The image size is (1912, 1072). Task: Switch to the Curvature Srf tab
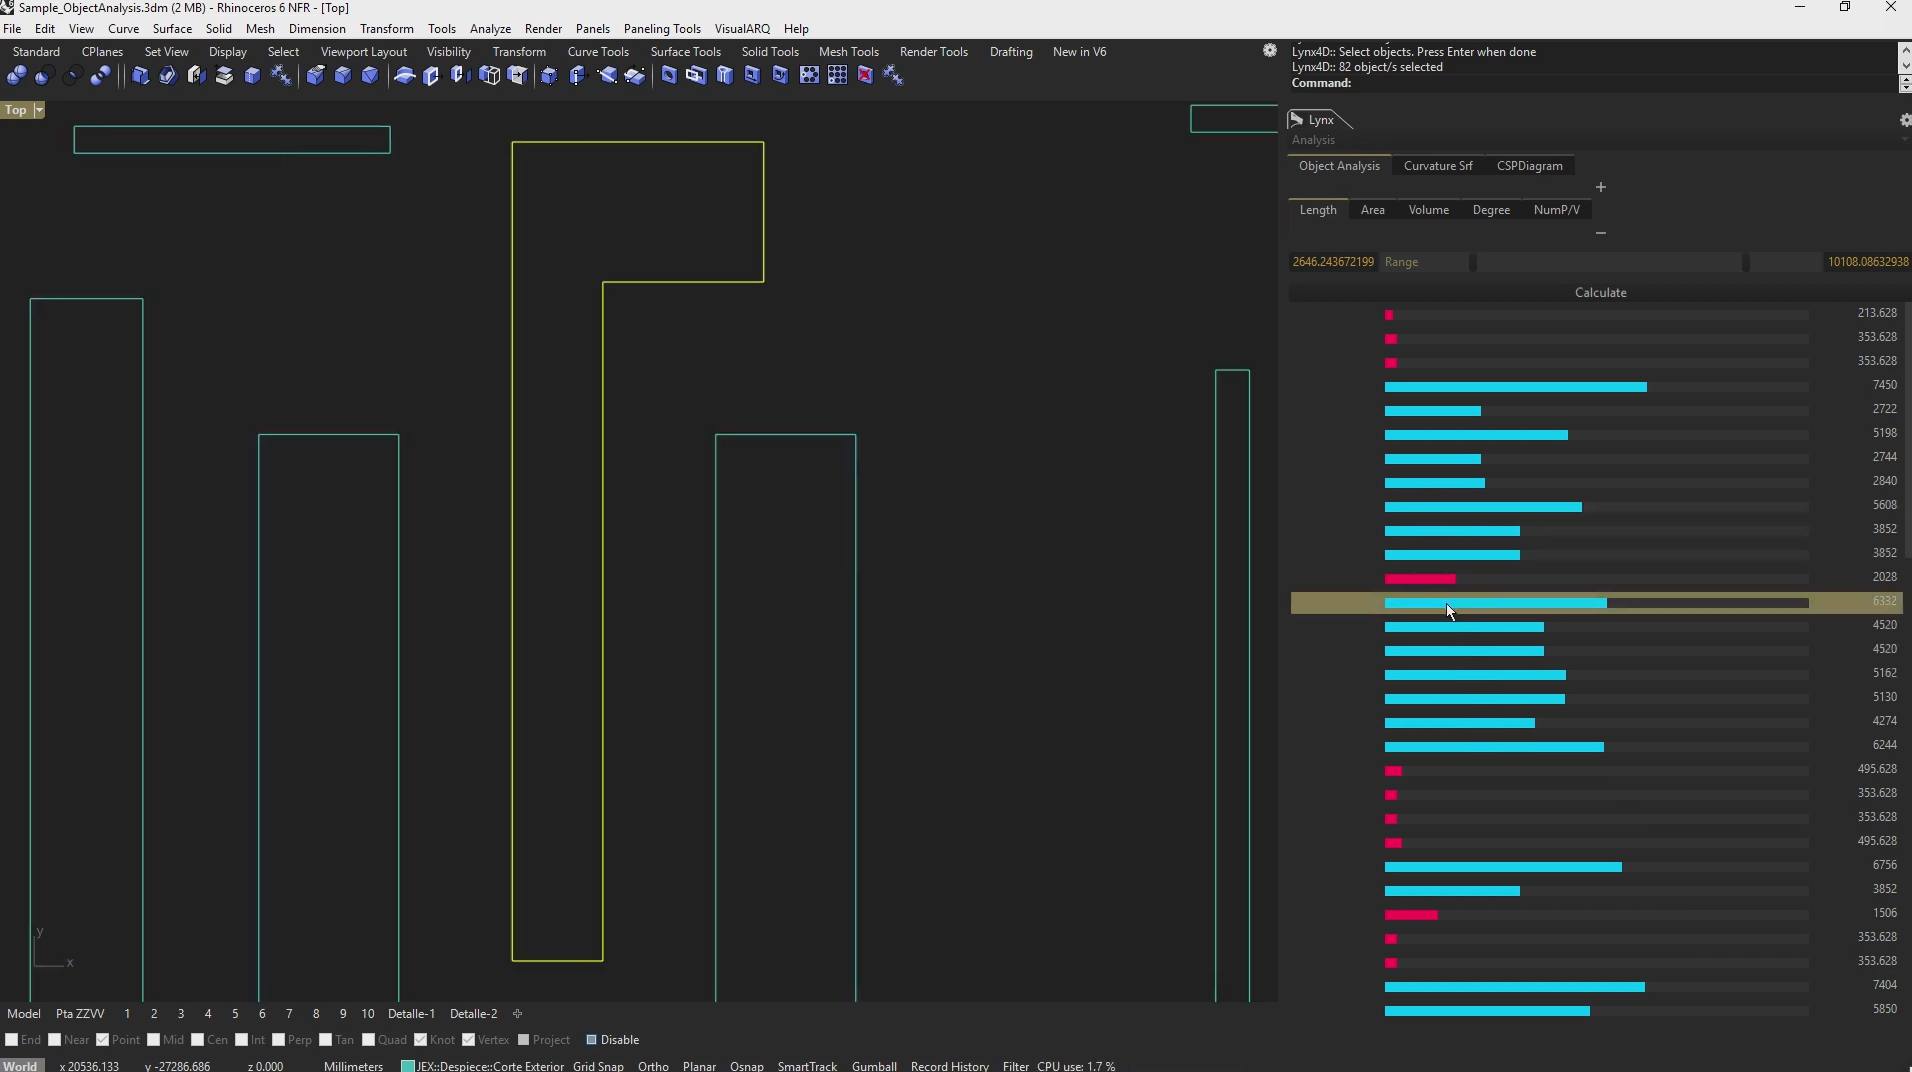tap(1437, 166)
